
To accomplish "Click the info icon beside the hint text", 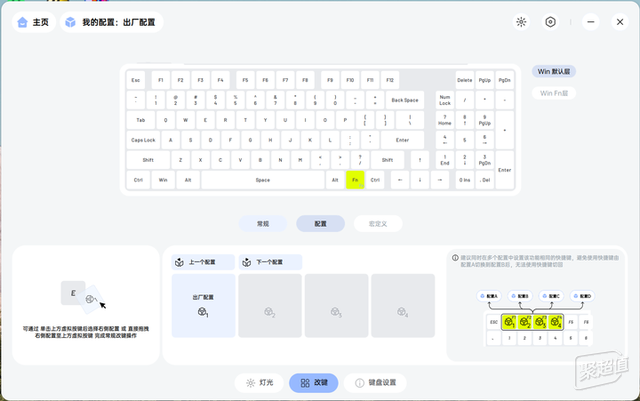I will tap(455, 258).
